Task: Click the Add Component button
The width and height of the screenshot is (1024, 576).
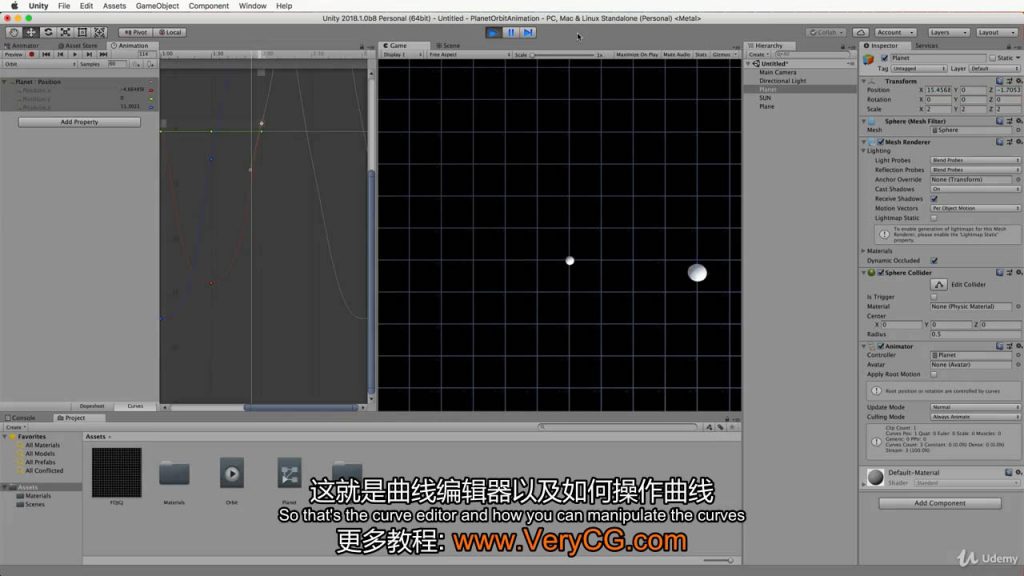Action: pos(939,503)
